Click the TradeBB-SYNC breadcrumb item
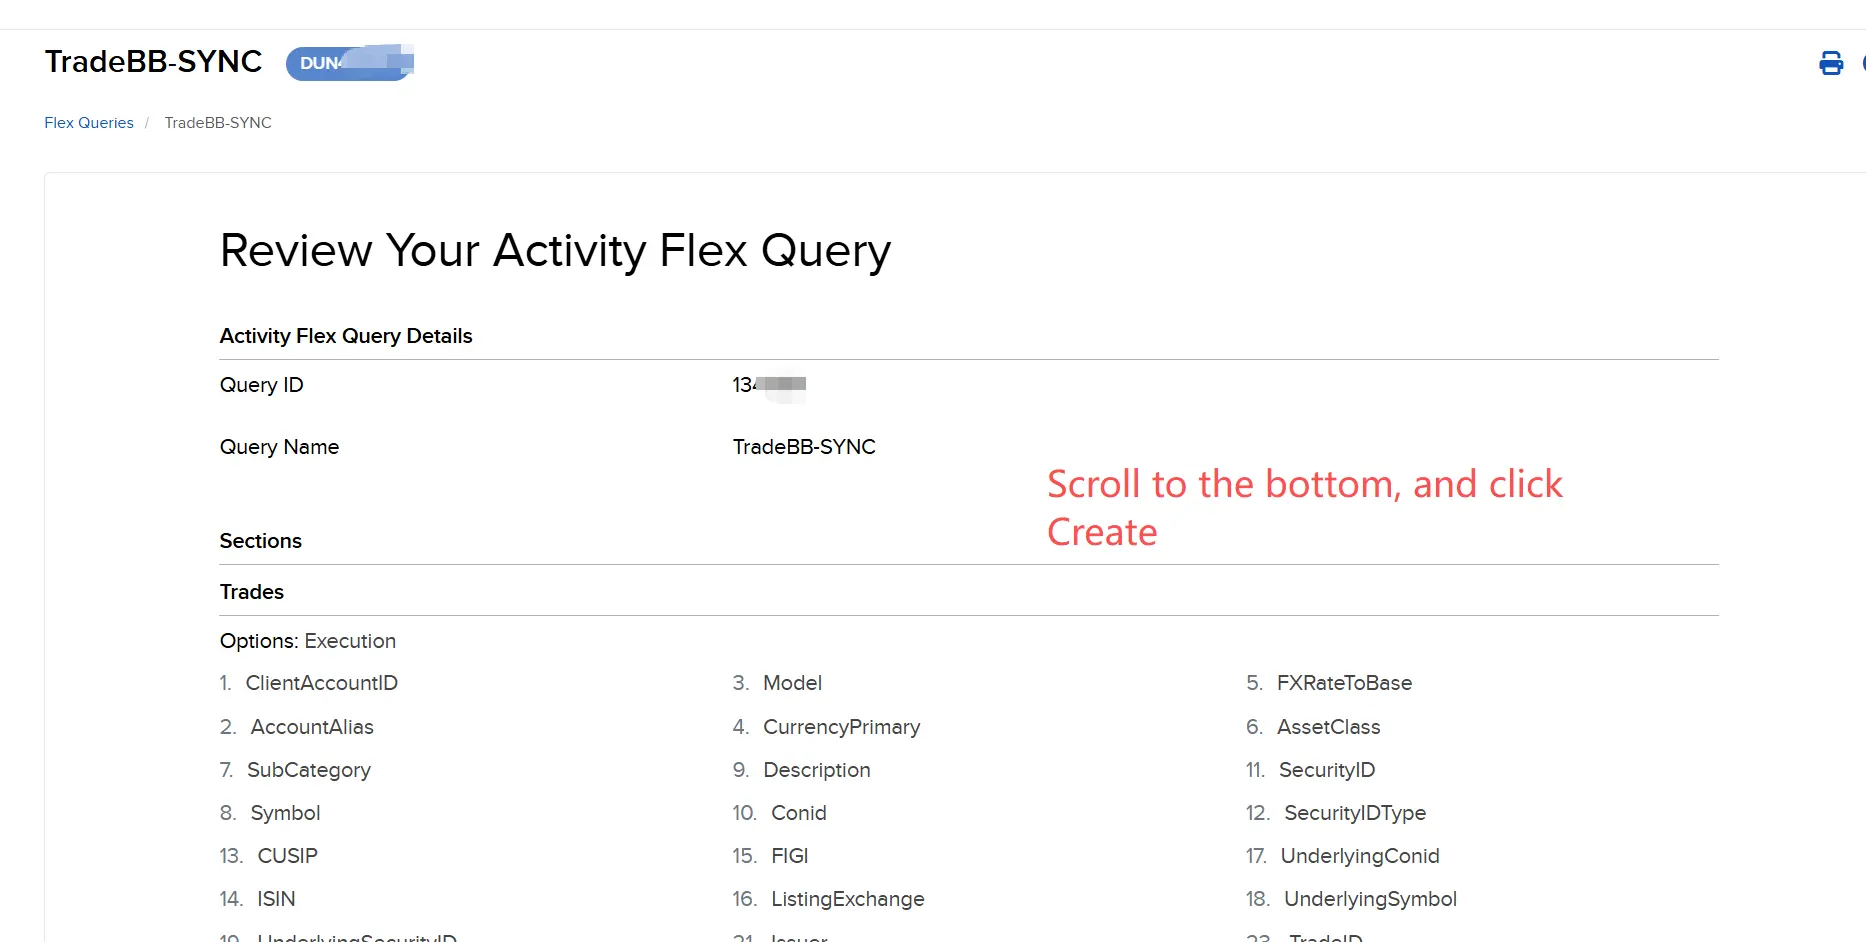 218,123
